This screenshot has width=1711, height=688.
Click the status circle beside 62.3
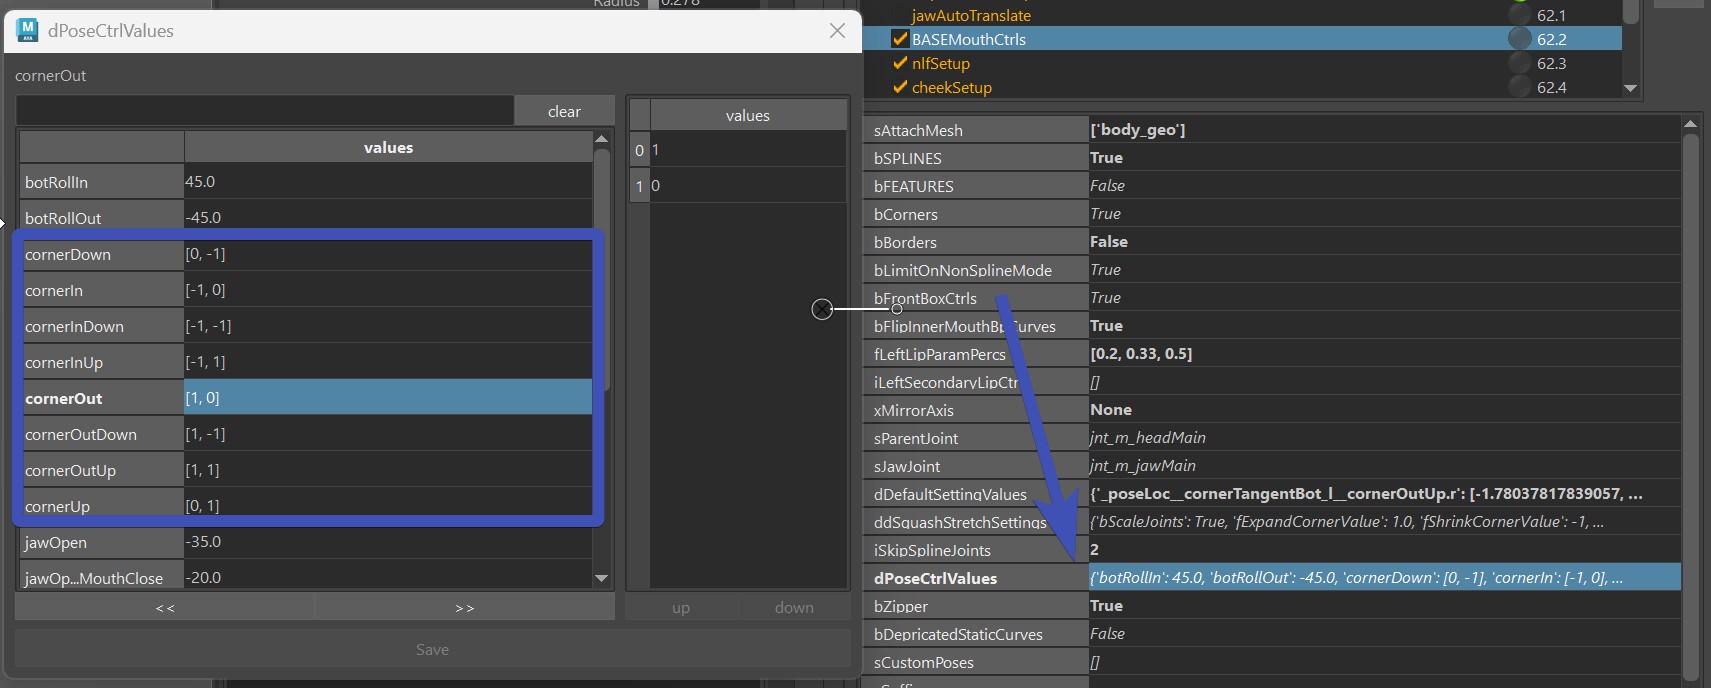tap(1520, 63)
